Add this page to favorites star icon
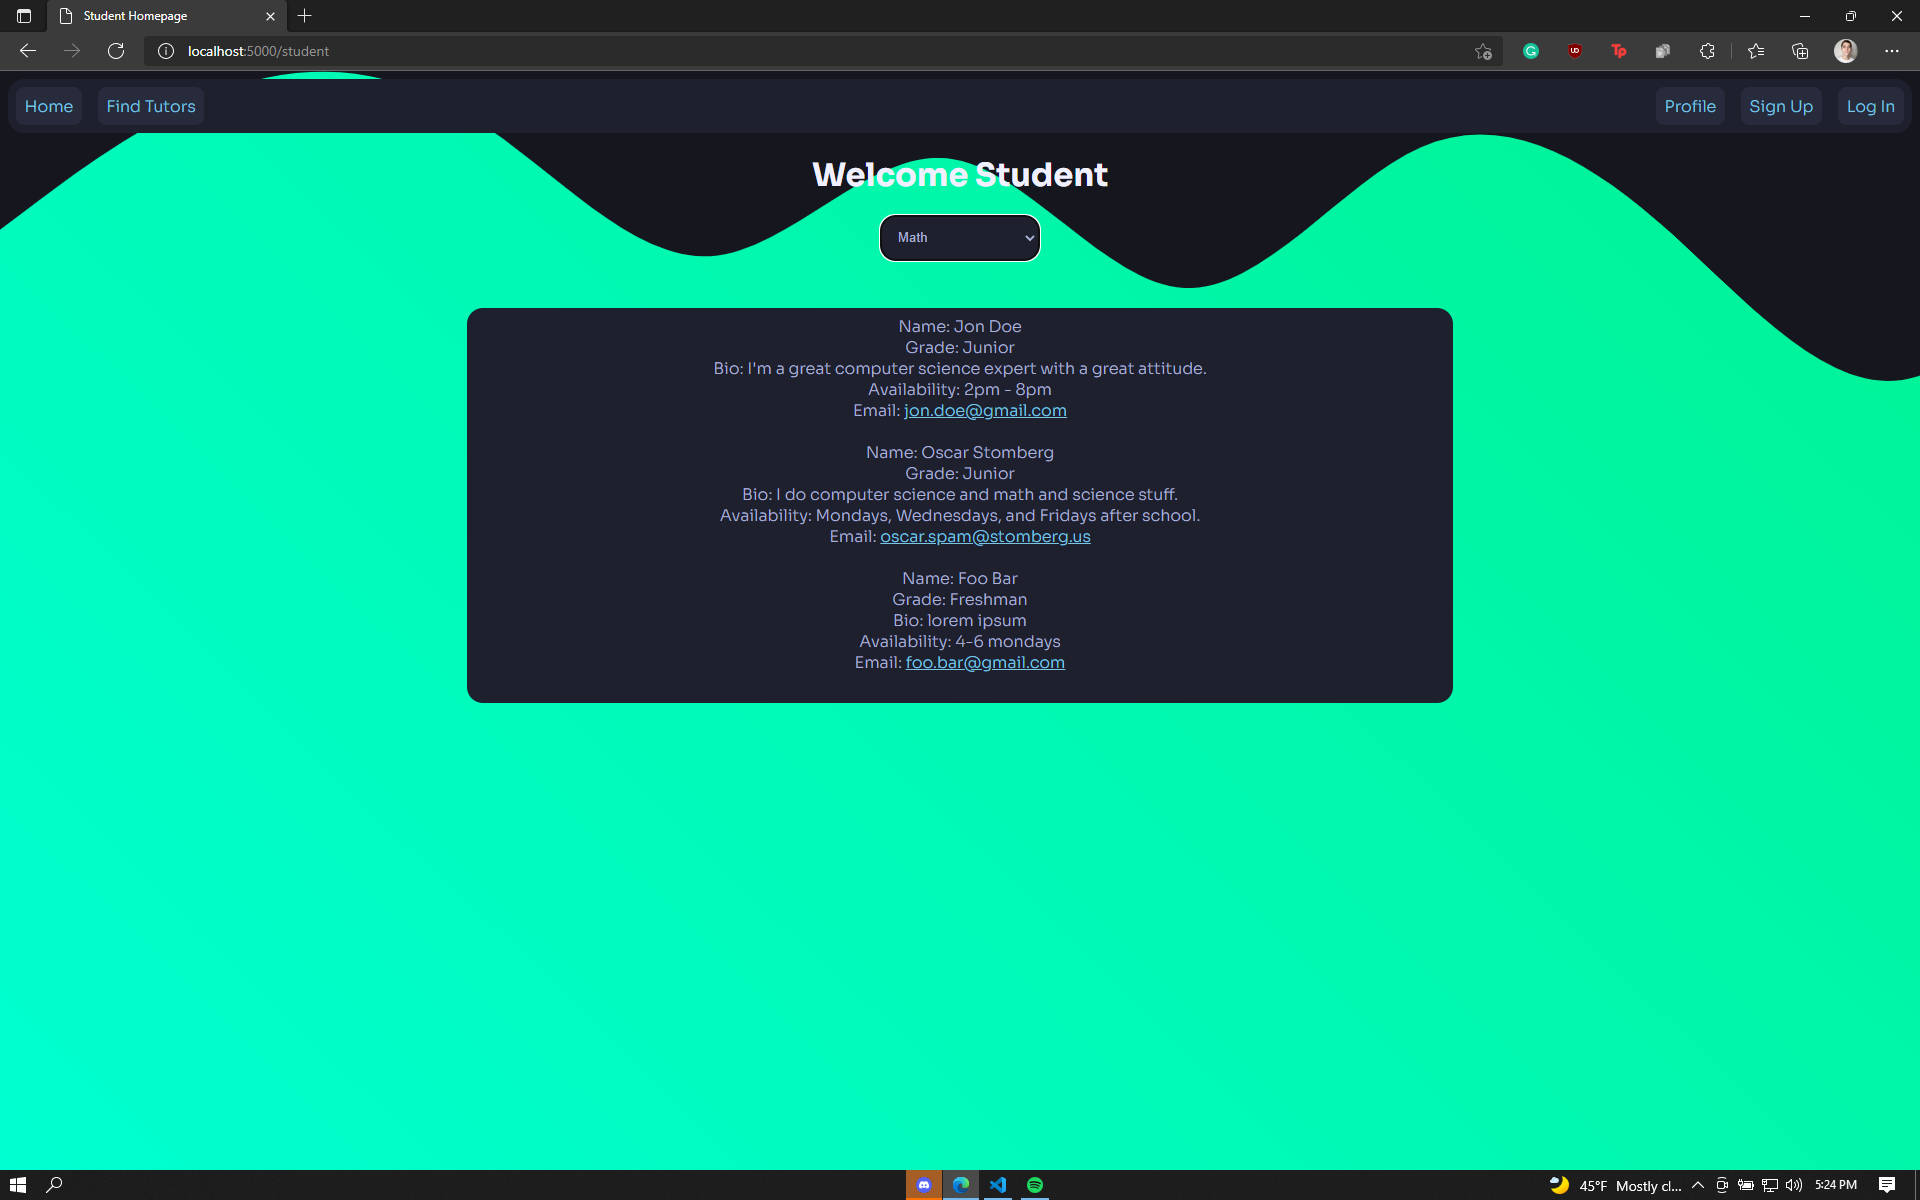The height and width of the screenshot is (1200, 1920). click(1483, 51)
